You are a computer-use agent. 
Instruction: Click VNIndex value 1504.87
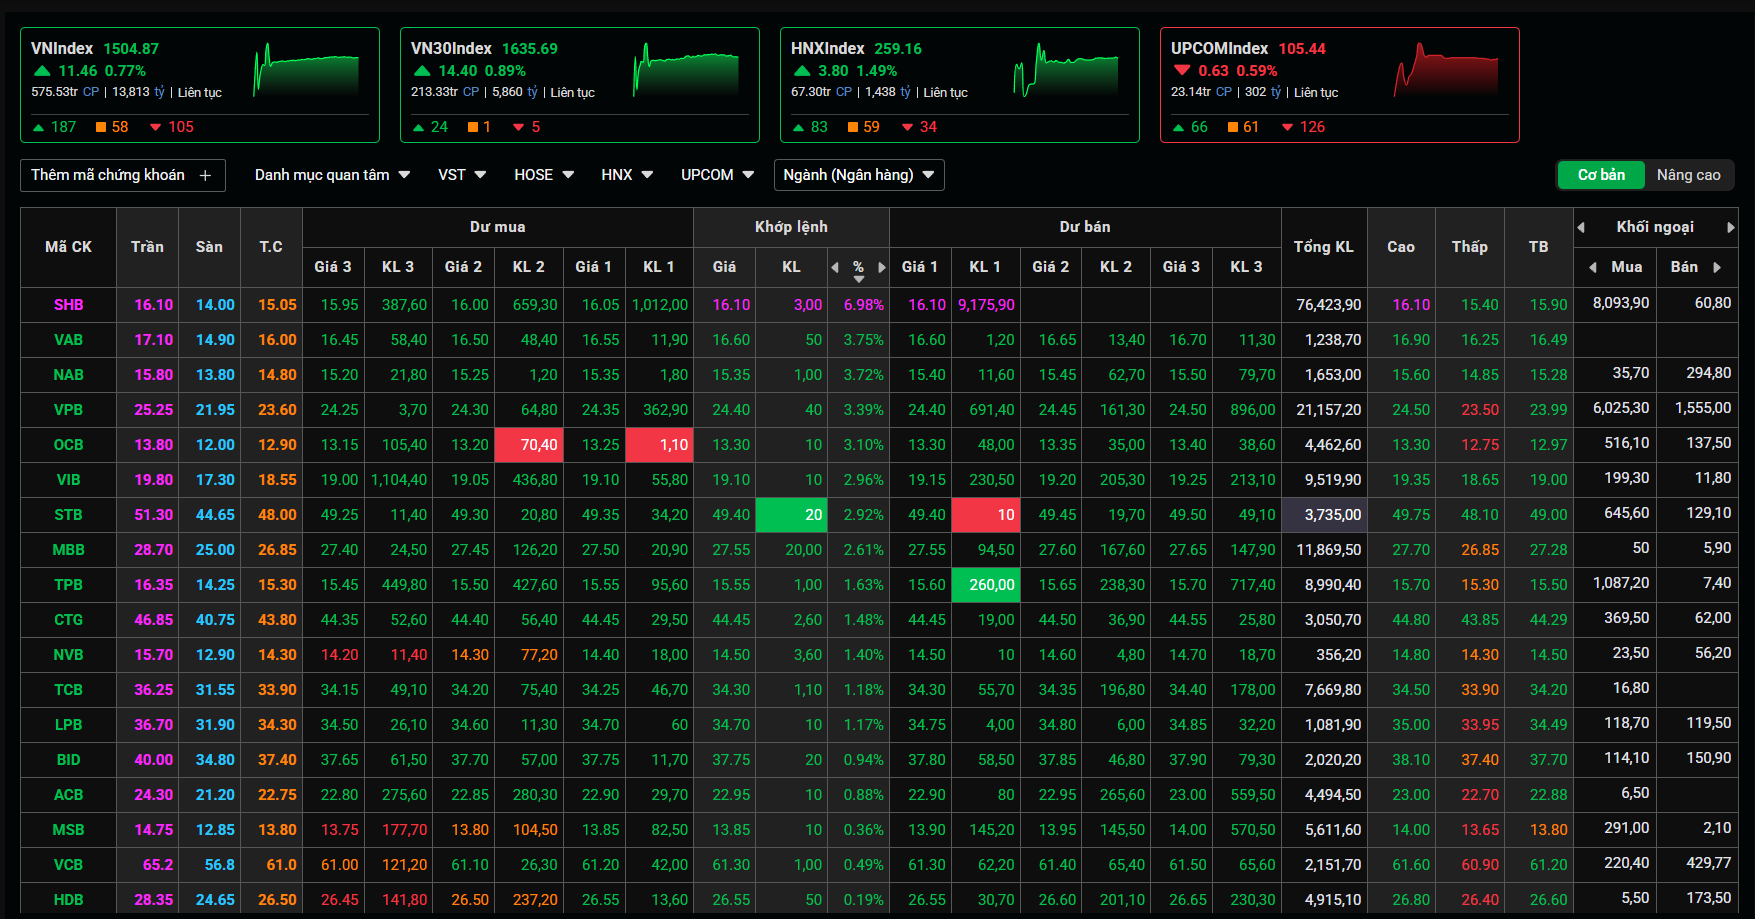pyautogui.click(x=131, y=49)
